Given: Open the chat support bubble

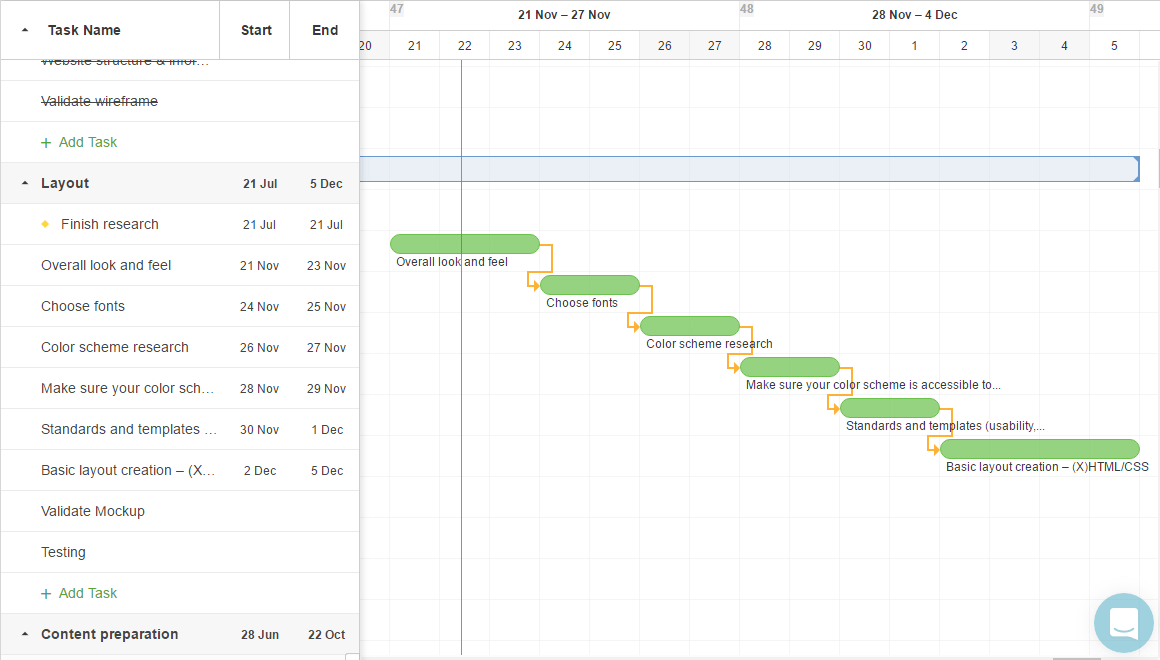Looking at the screenshot, I should 1124,623.
